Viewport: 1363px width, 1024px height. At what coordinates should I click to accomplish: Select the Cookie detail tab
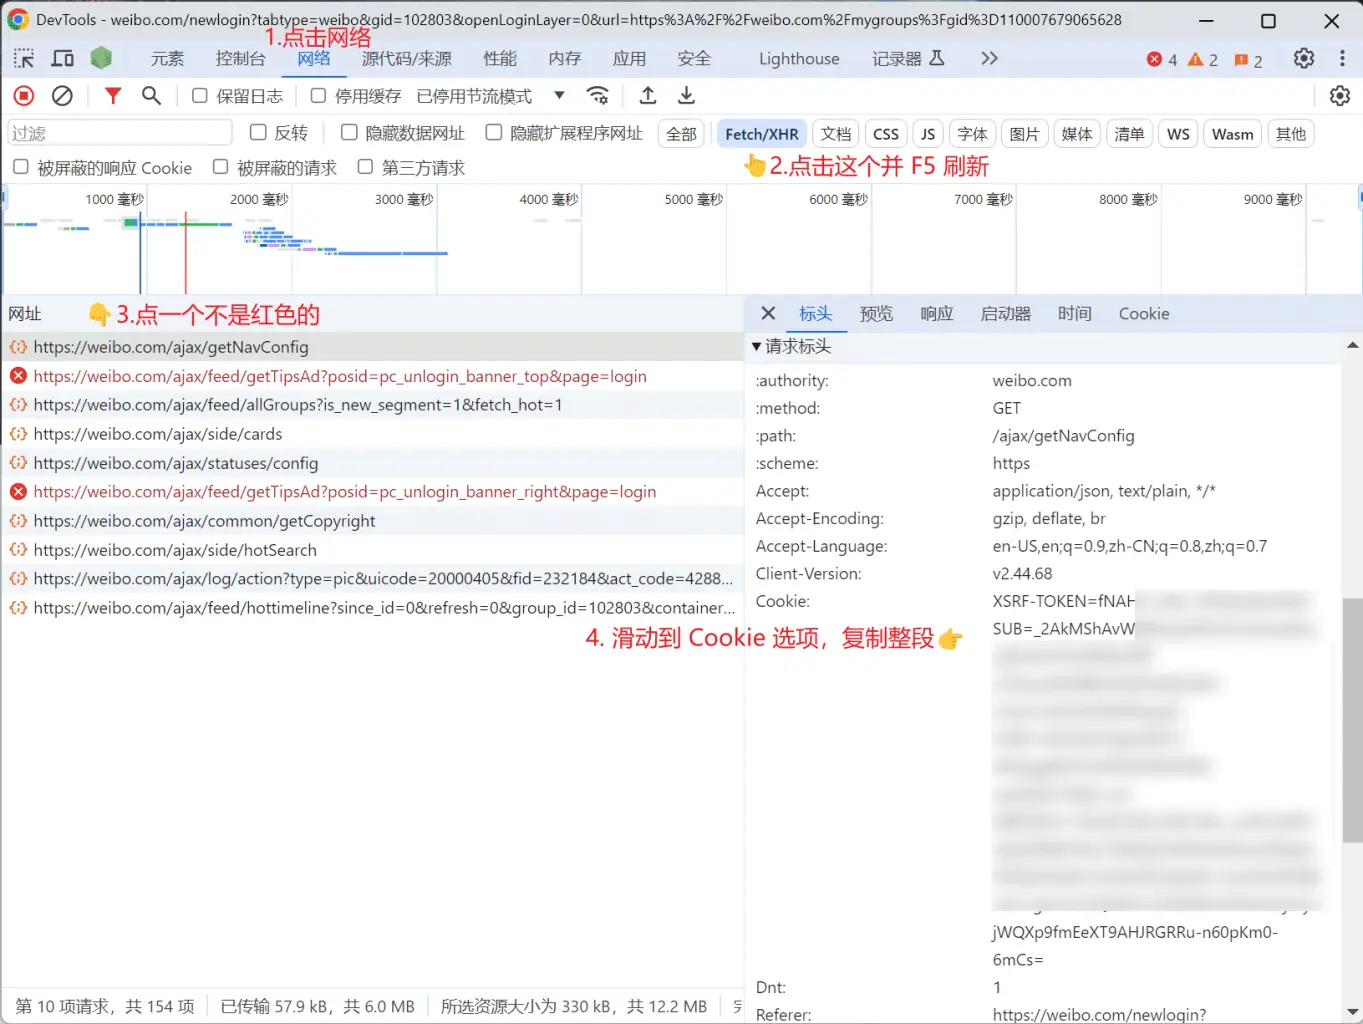click(x=1144, y=314)
